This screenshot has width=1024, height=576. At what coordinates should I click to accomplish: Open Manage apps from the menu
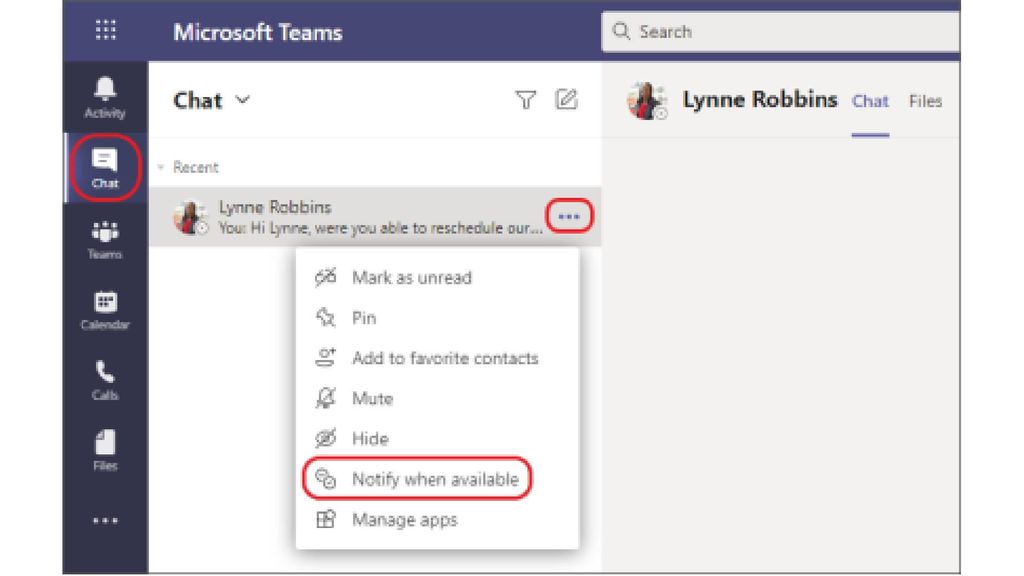pos(404,519)
